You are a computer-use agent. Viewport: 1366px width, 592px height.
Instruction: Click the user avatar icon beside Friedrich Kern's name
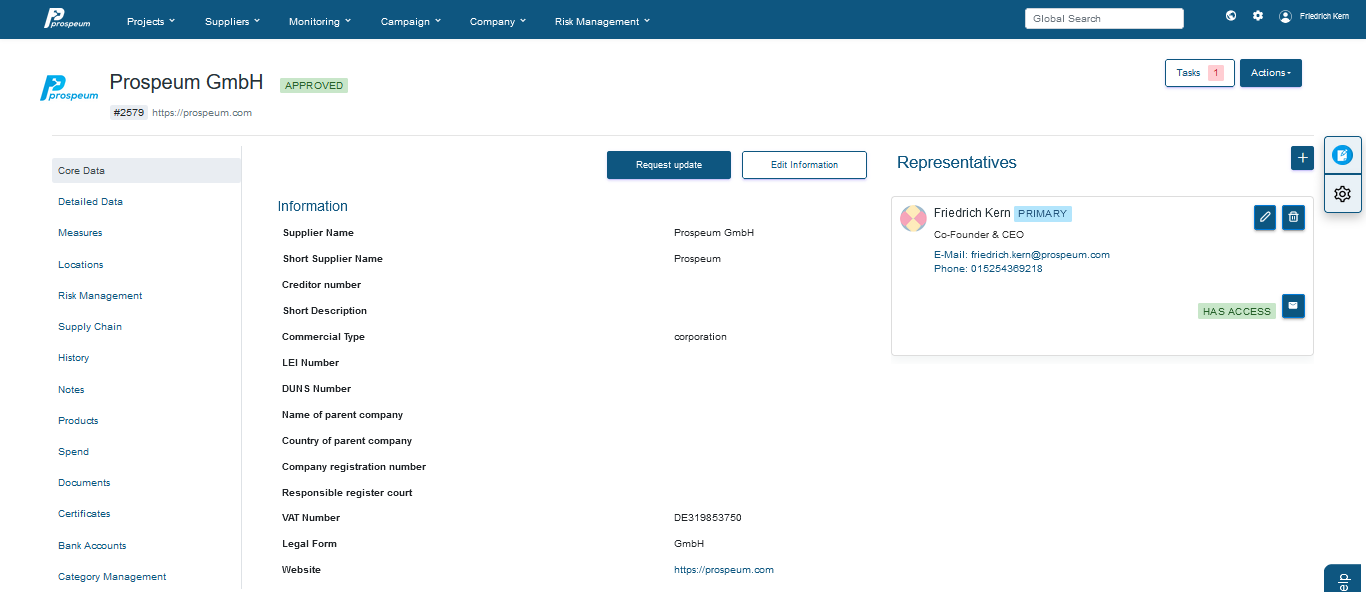(1286, 16)
